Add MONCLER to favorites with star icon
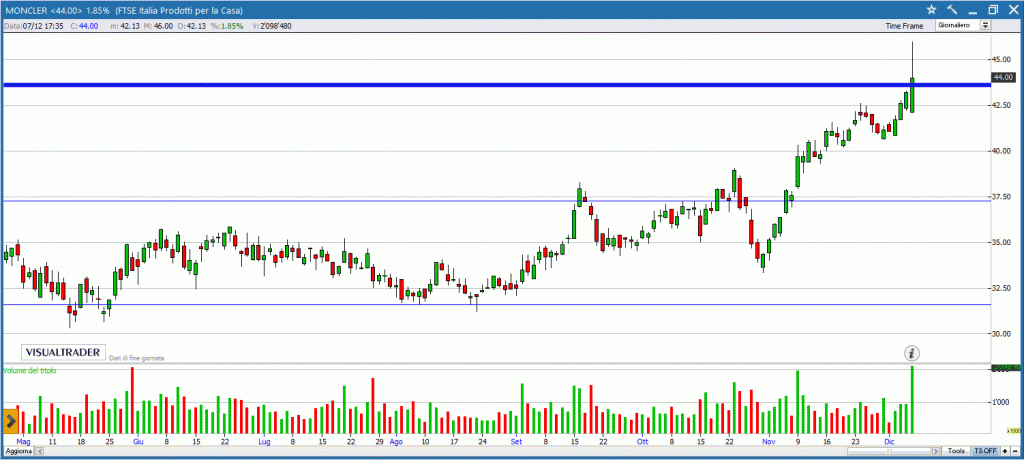 932,9
